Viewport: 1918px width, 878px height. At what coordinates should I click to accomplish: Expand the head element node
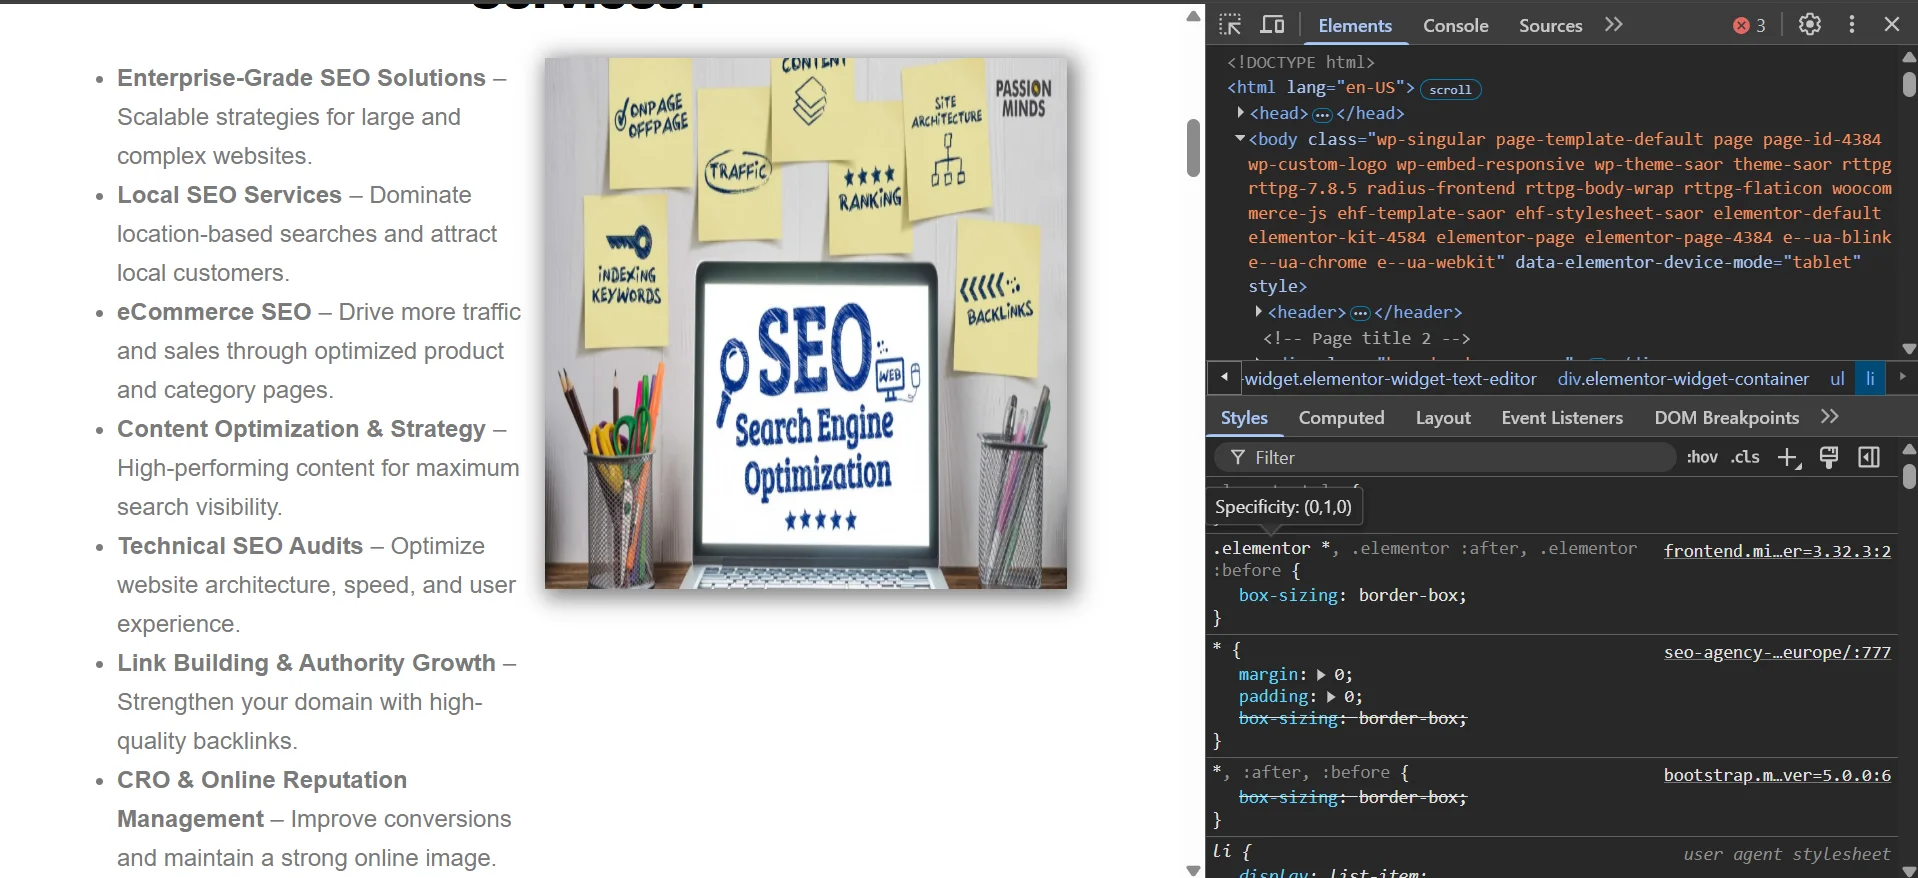tap(1241, 113)
